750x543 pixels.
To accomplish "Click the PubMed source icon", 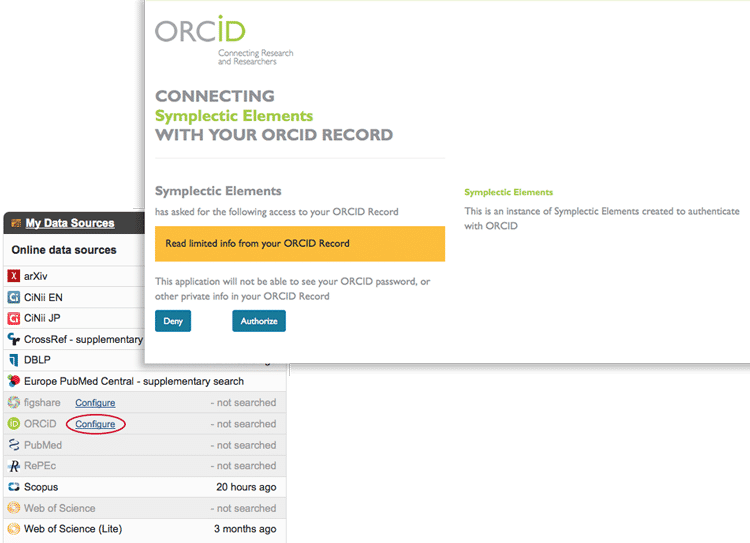I will pos(14,445).
